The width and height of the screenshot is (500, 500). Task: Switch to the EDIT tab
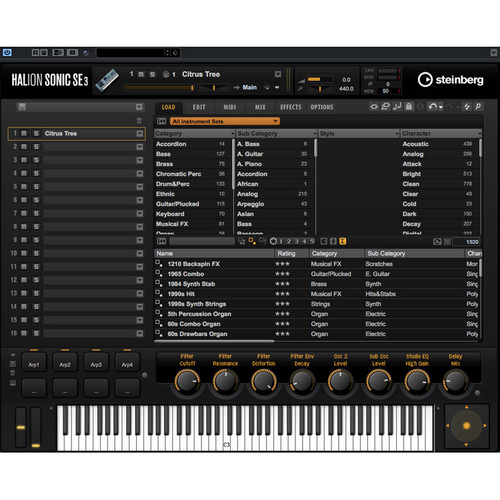(199, 107)
